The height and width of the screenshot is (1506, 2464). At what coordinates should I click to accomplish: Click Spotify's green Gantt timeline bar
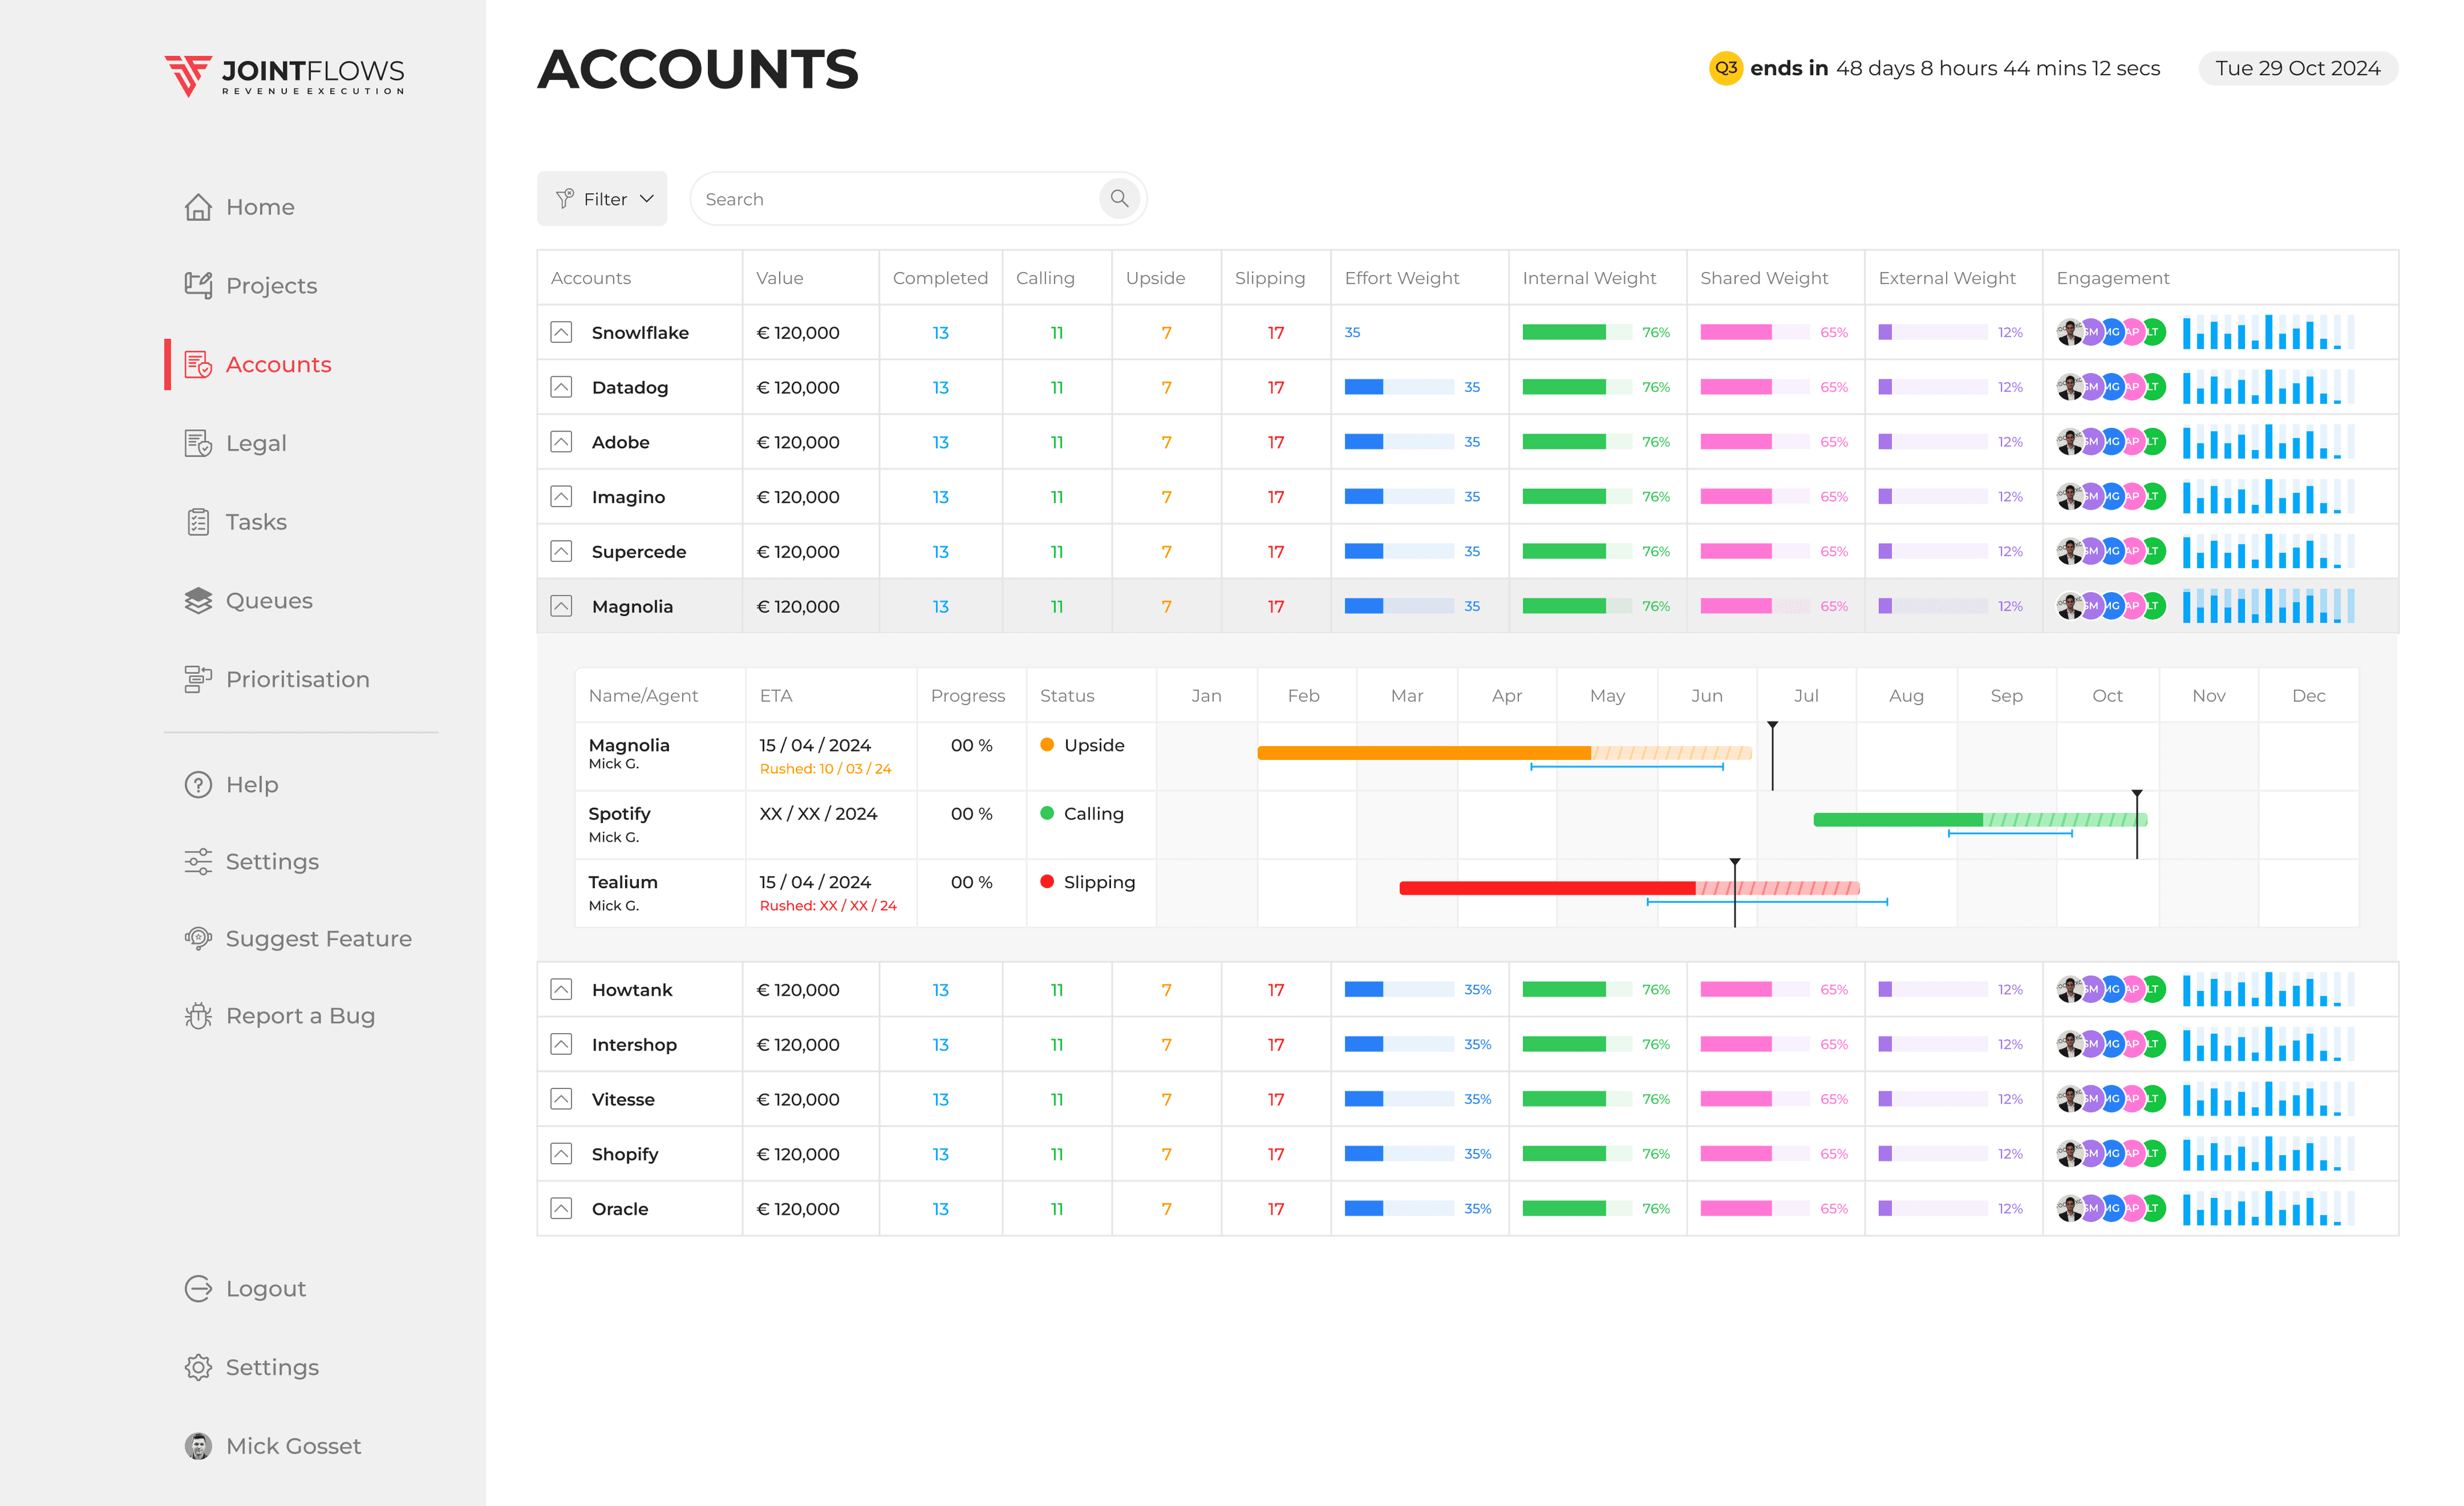pyautogui.click(x=1980, y=820)
